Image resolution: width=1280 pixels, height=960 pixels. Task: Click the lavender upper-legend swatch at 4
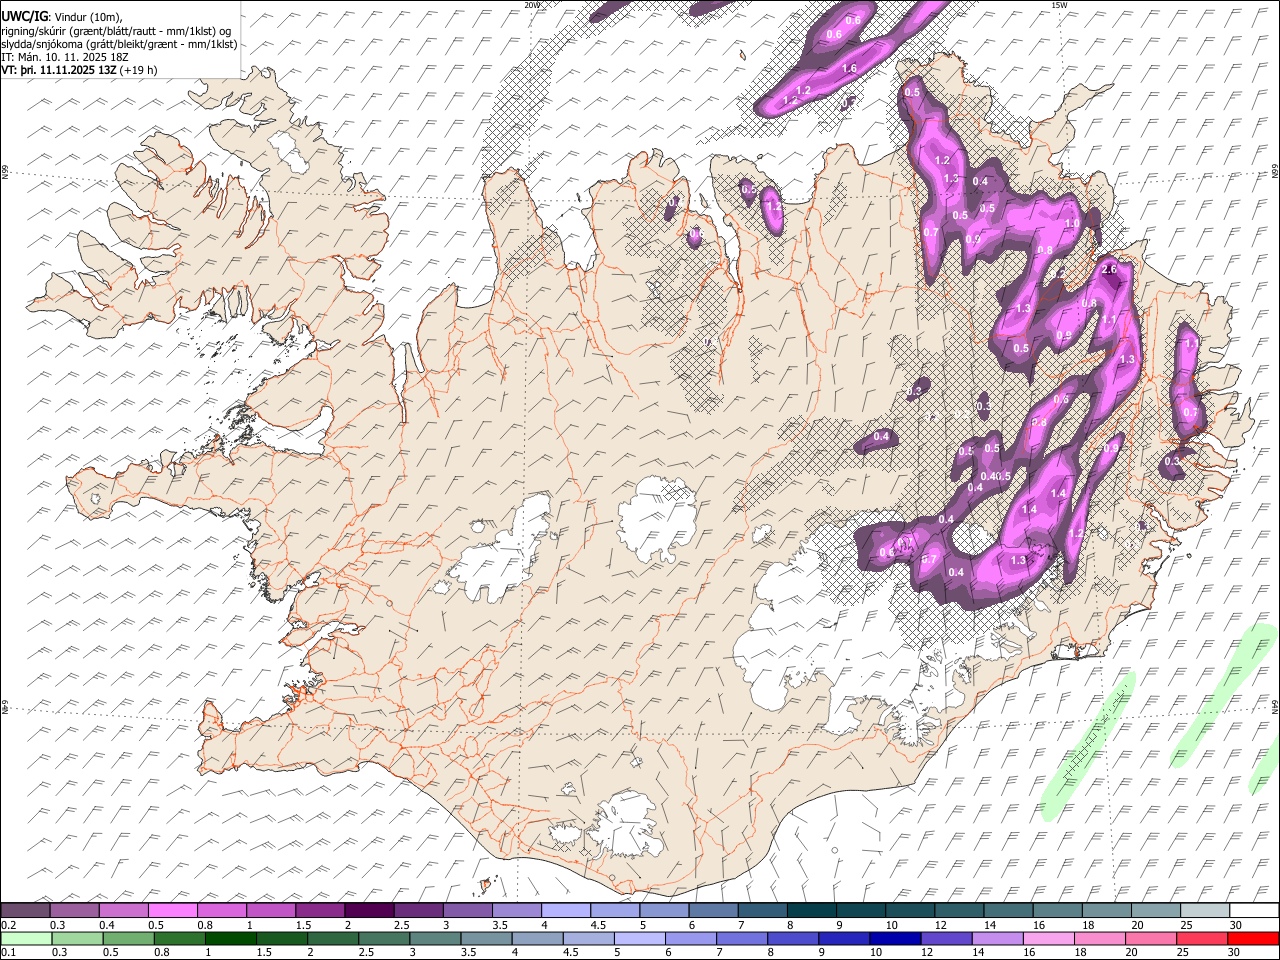click(x=565, y=910)
